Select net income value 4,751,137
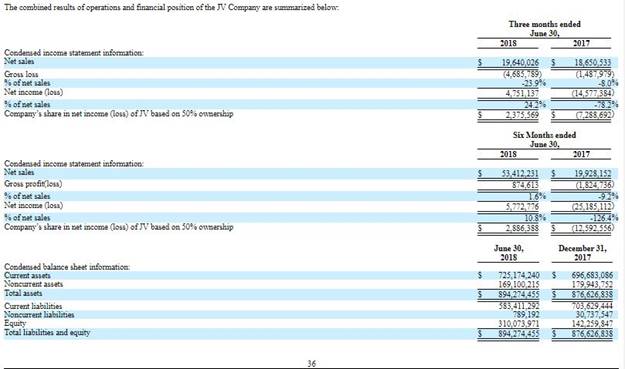The width and height of the screenshot is (625, 369). click(x=522, y=93)
